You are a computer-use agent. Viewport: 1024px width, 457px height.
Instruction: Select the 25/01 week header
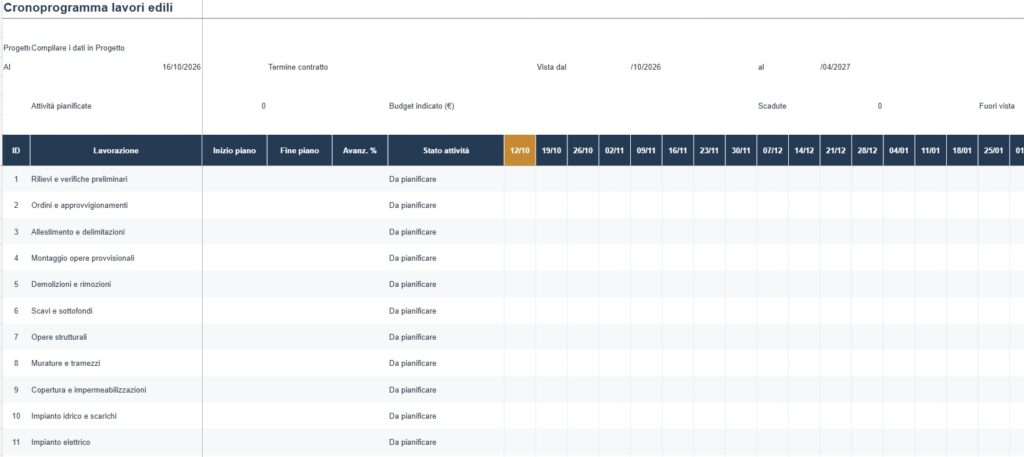pyautogui.click(x=993, y=150)
